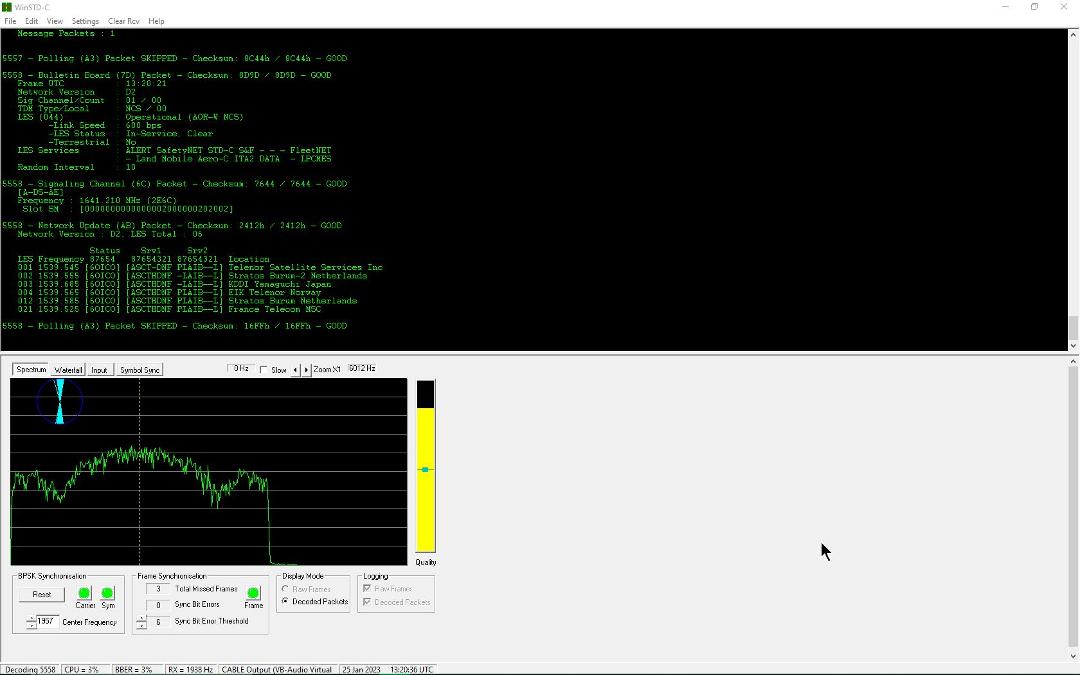Click the '5558 - Signaling Channel (6C) Packet' line
This screenshot has width=1080, height=675.
[x=175, y=184]
